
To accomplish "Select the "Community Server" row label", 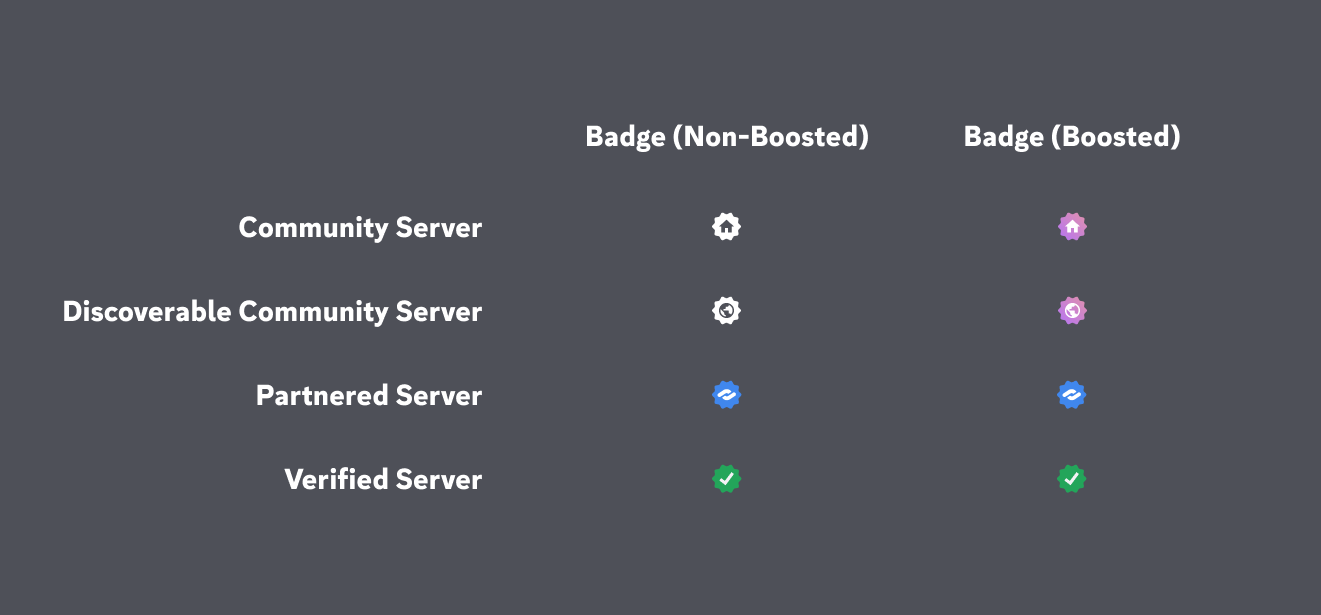I will [x=360, y=228].
